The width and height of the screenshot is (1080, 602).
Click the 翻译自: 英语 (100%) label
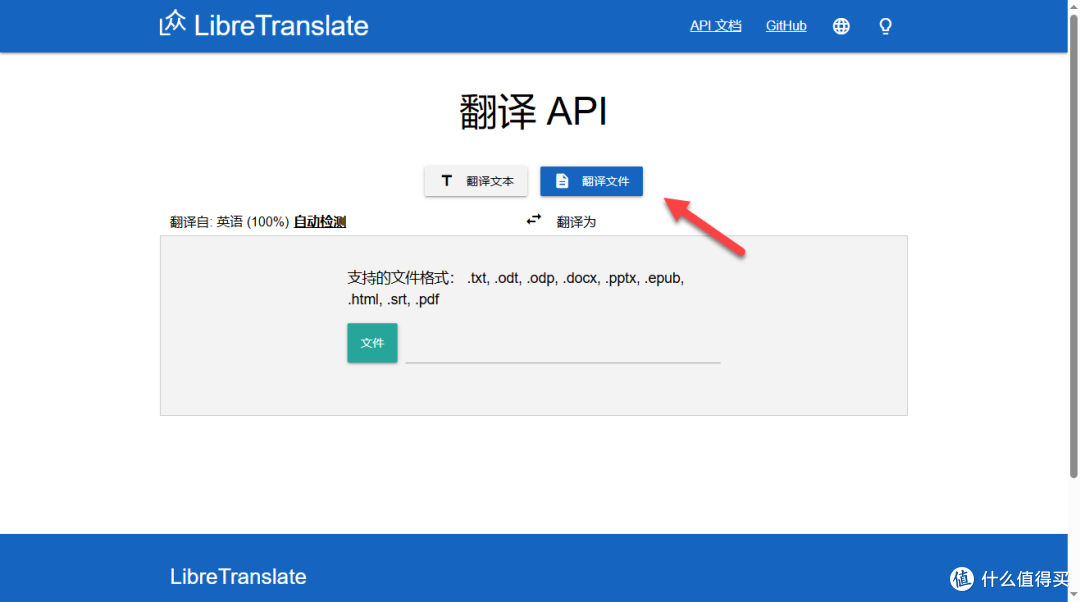(229, 222)
